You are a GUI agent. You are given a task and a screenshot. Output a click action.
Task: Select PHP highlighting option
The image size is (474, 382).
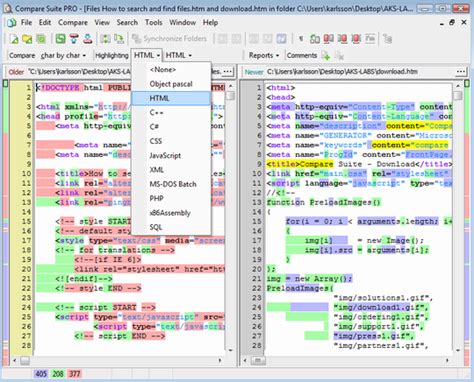coord(171,199)
